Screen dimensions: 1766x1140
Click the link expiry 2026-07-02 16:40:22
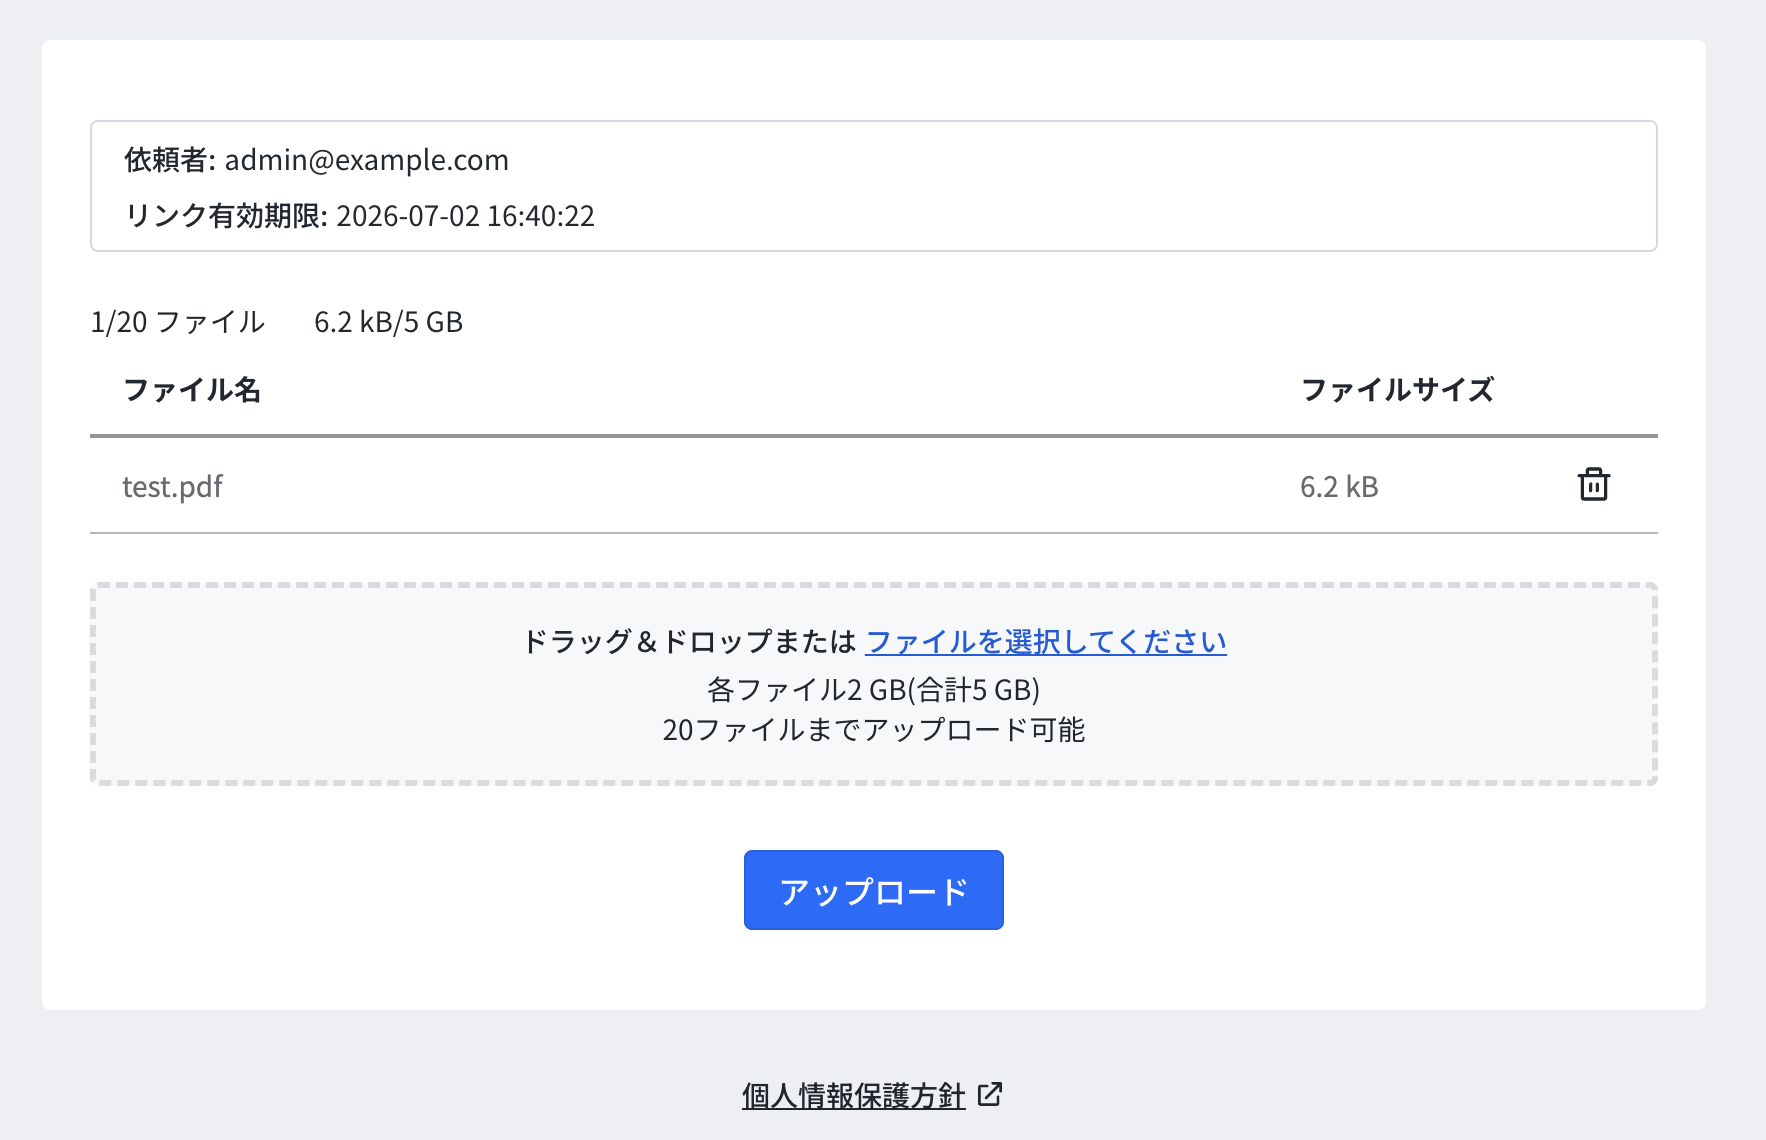[x=465, y=216]
